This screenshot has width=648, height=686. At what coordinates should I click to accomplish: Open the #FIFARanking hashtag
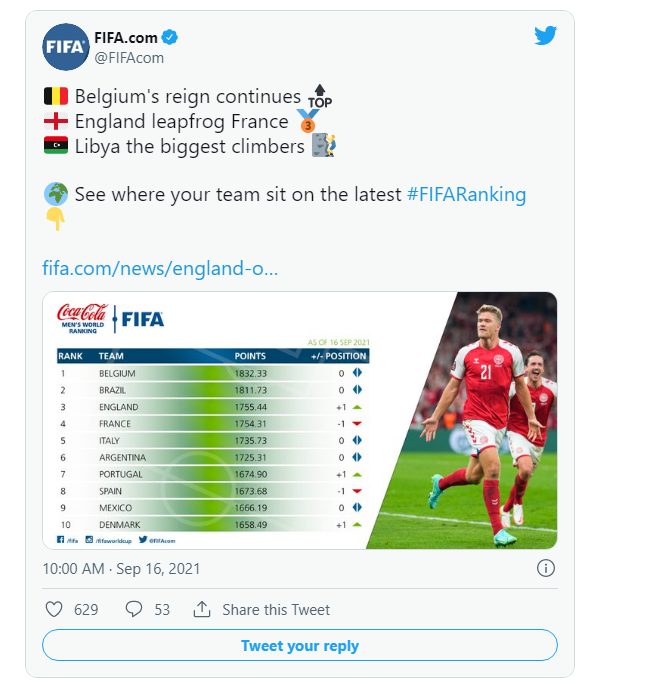coord(466,194)
